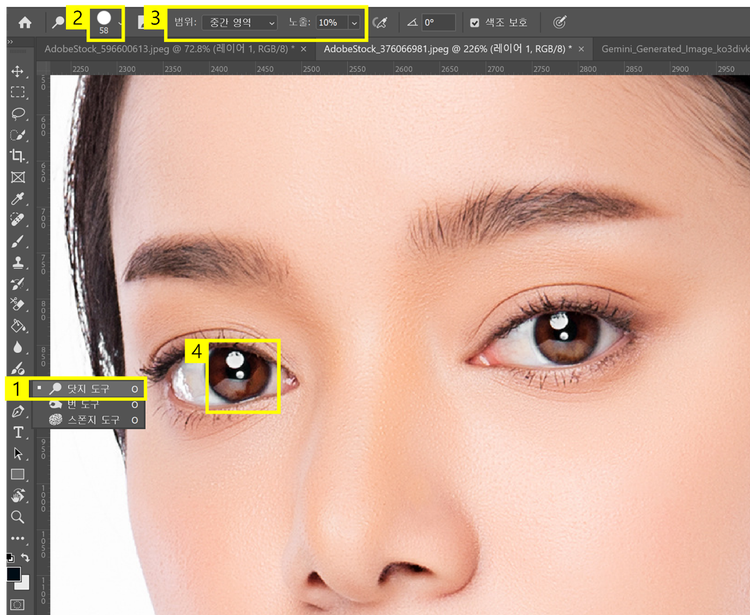
Task: Select the Frame tool
Action: click(x=18, y=177)
